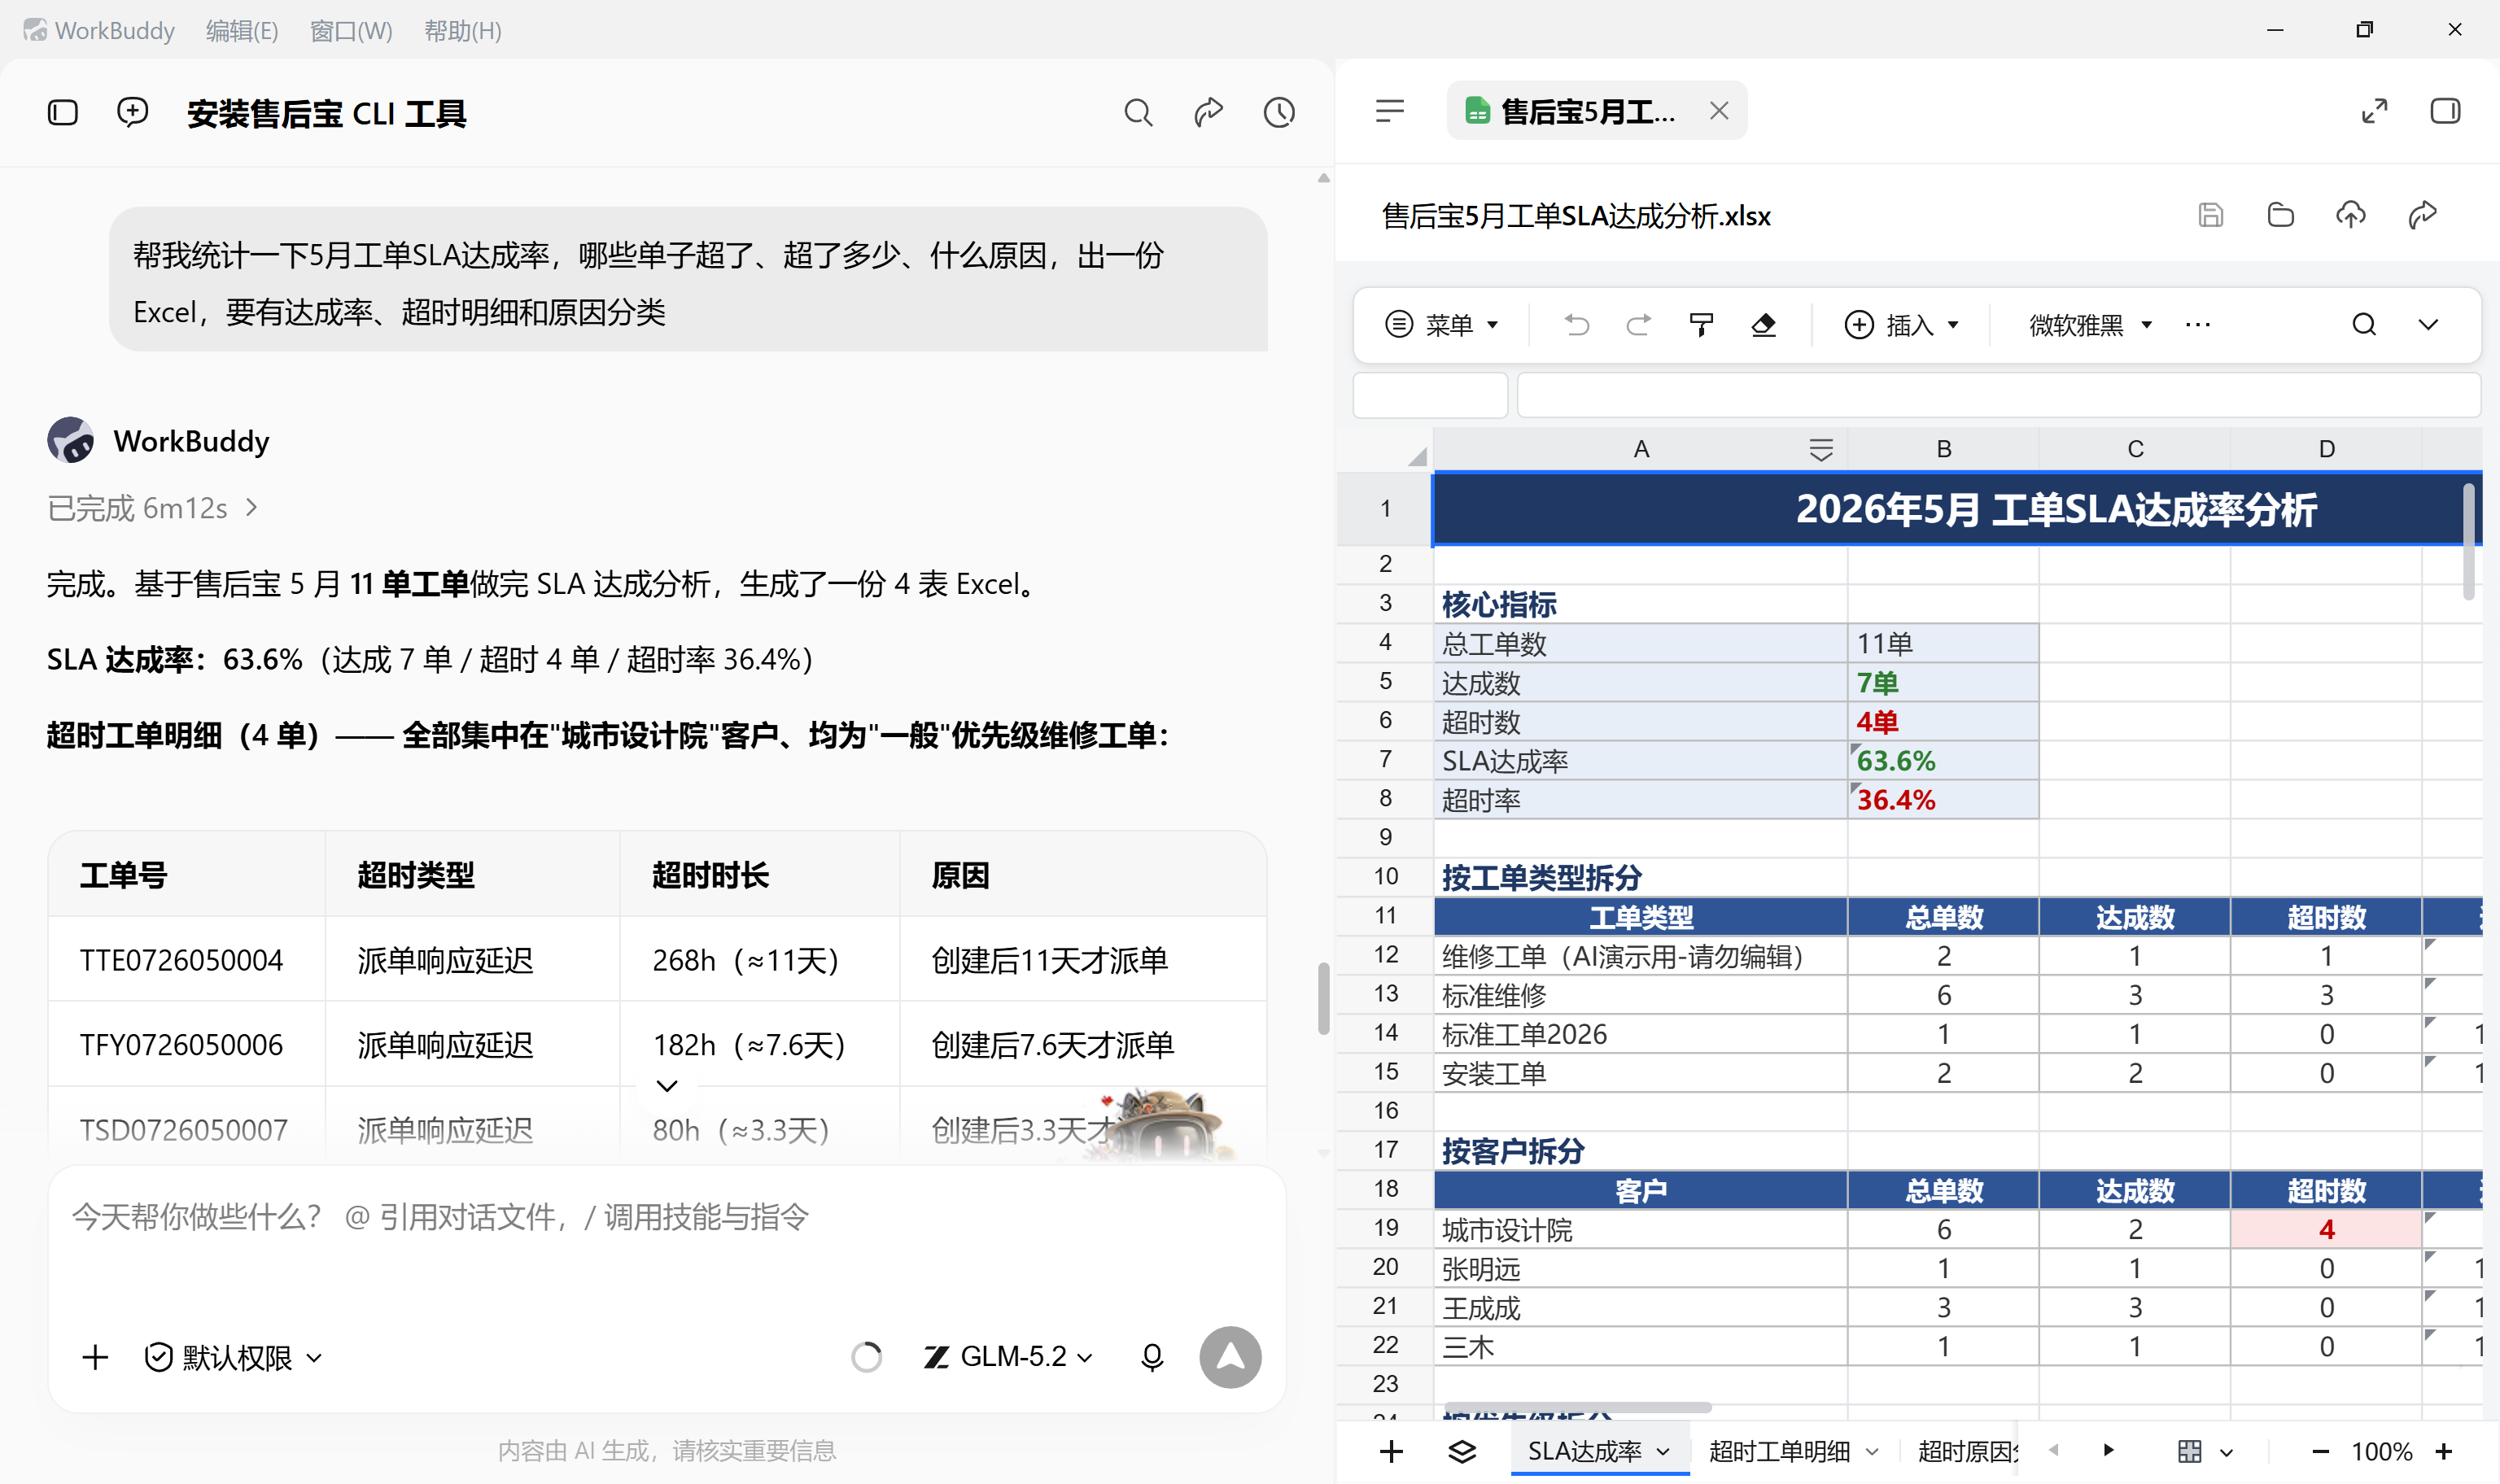Open the file's folder location

tap(2281, 215)
